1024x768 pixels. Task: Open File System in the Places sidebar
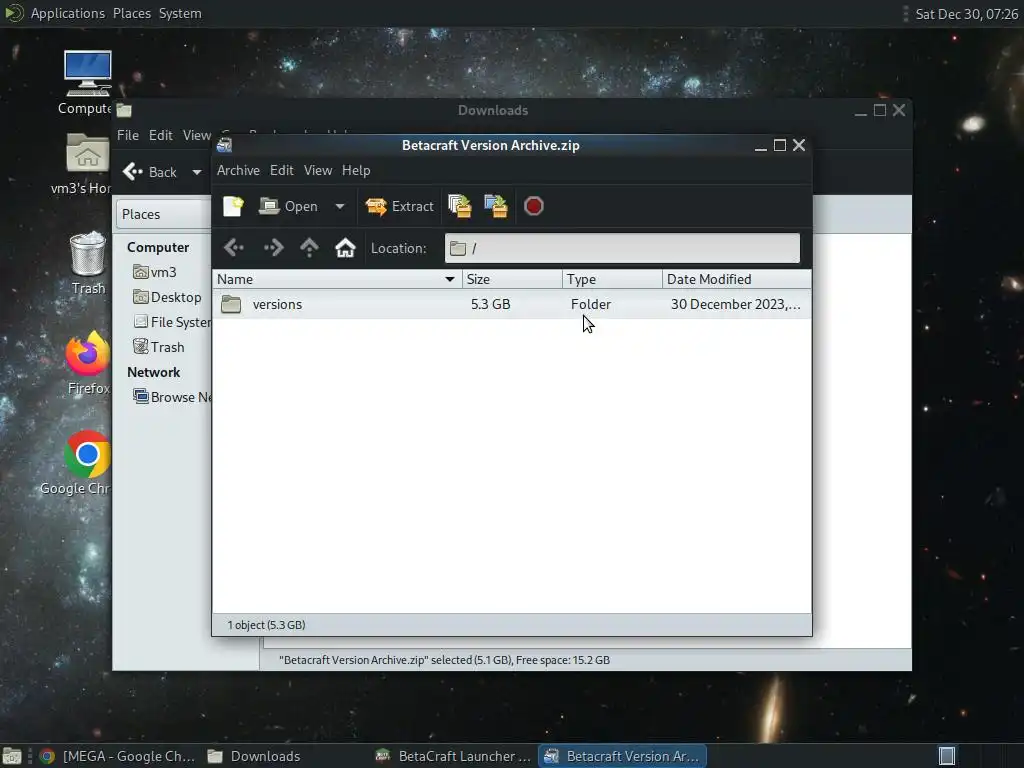tap(172, 322)
